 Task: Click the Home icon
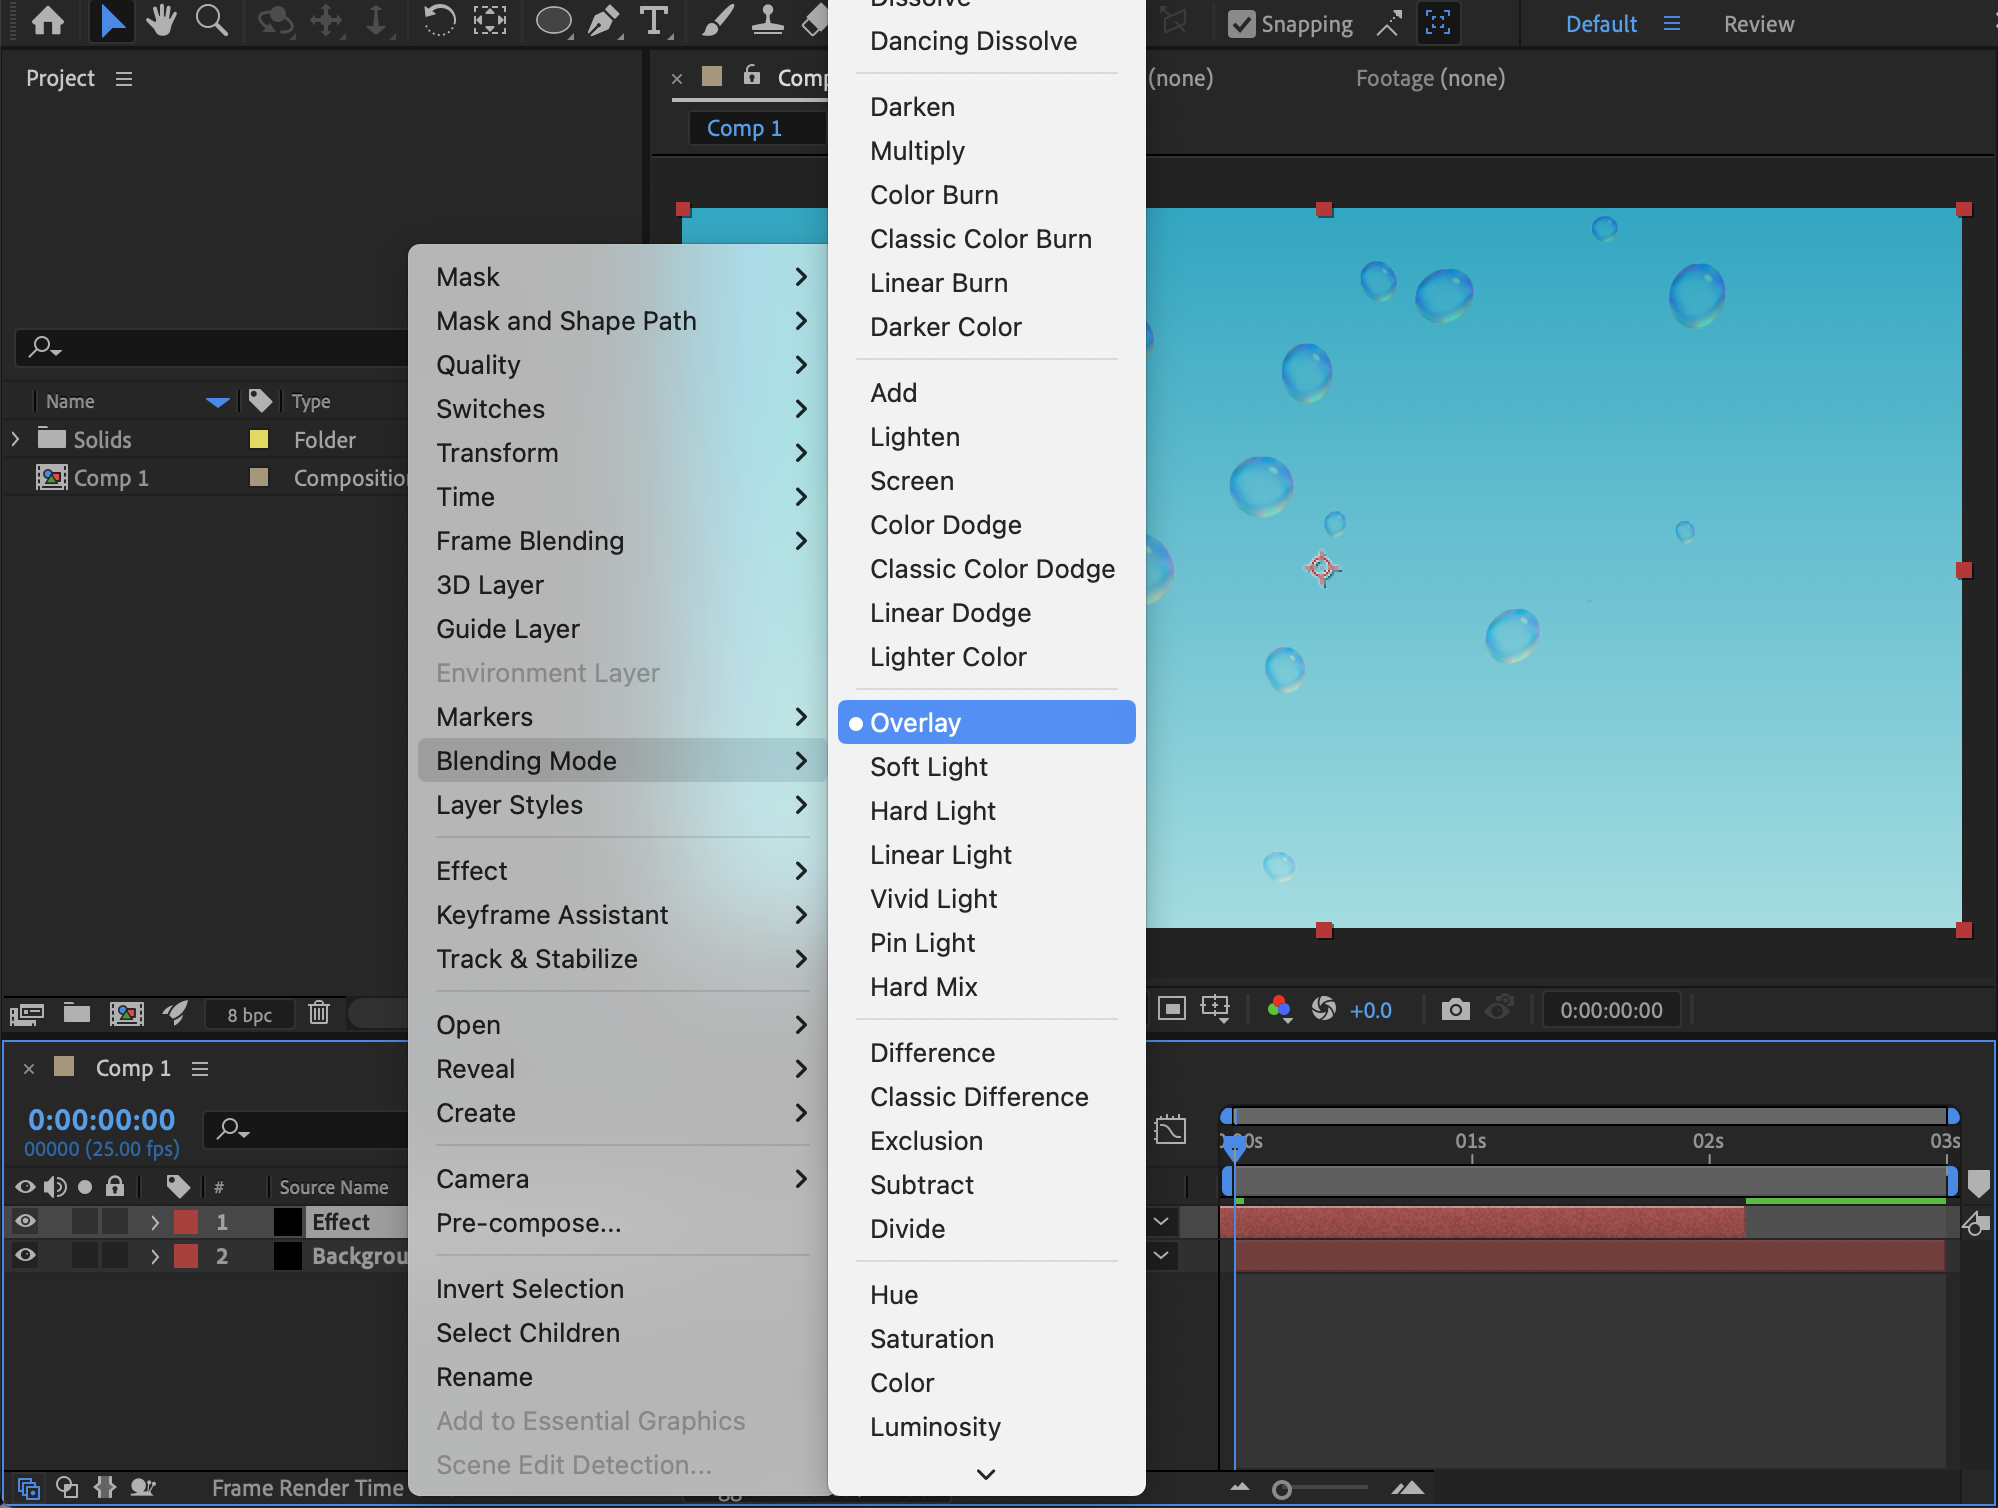click(48, 21)
